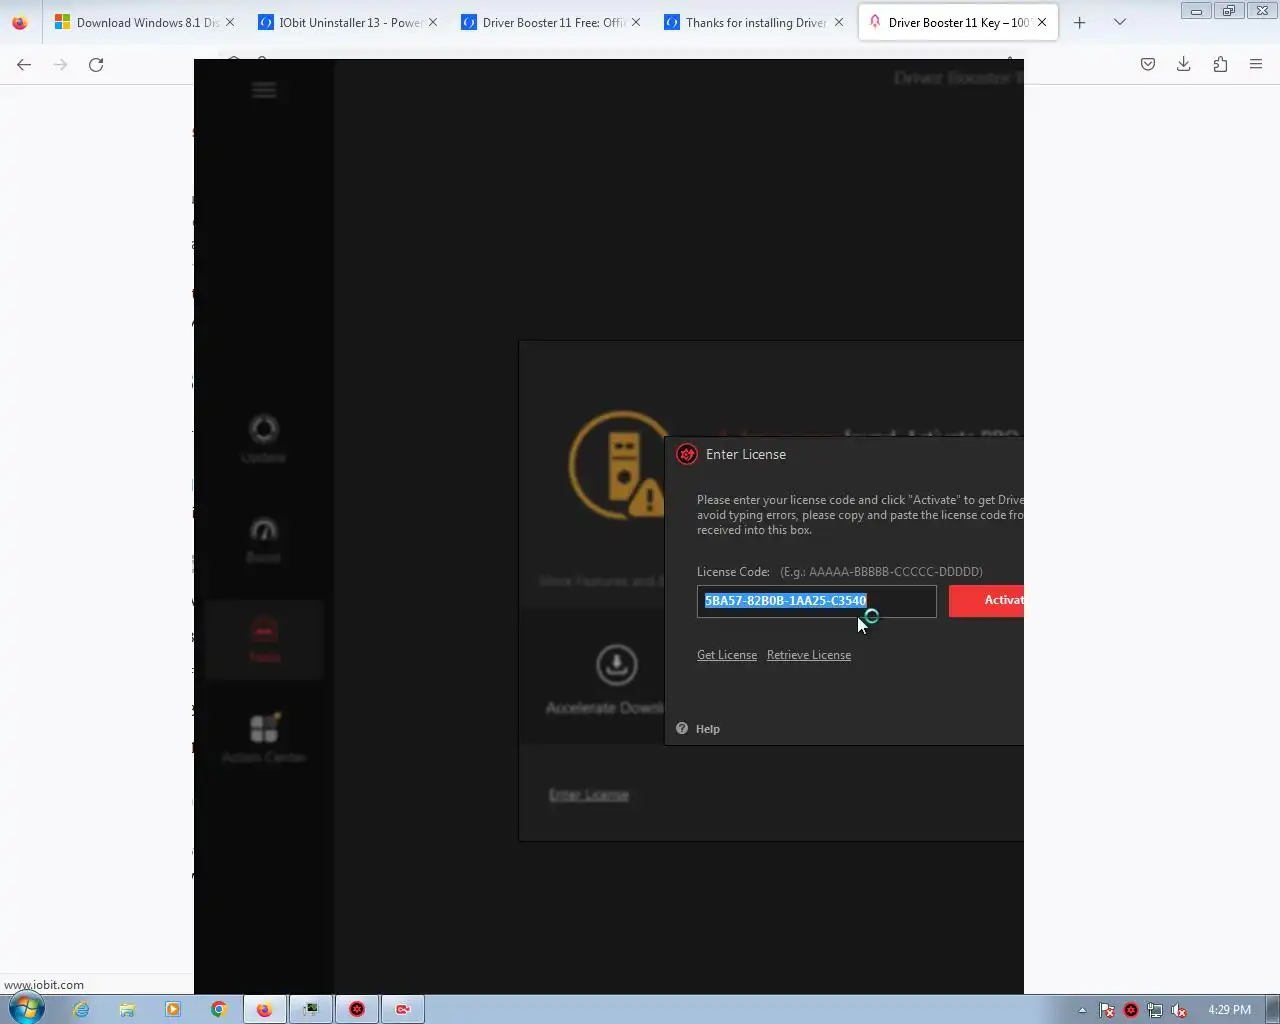Click the License Code input field
This screenshot has height=1024, width=1280.
(816, 601)
